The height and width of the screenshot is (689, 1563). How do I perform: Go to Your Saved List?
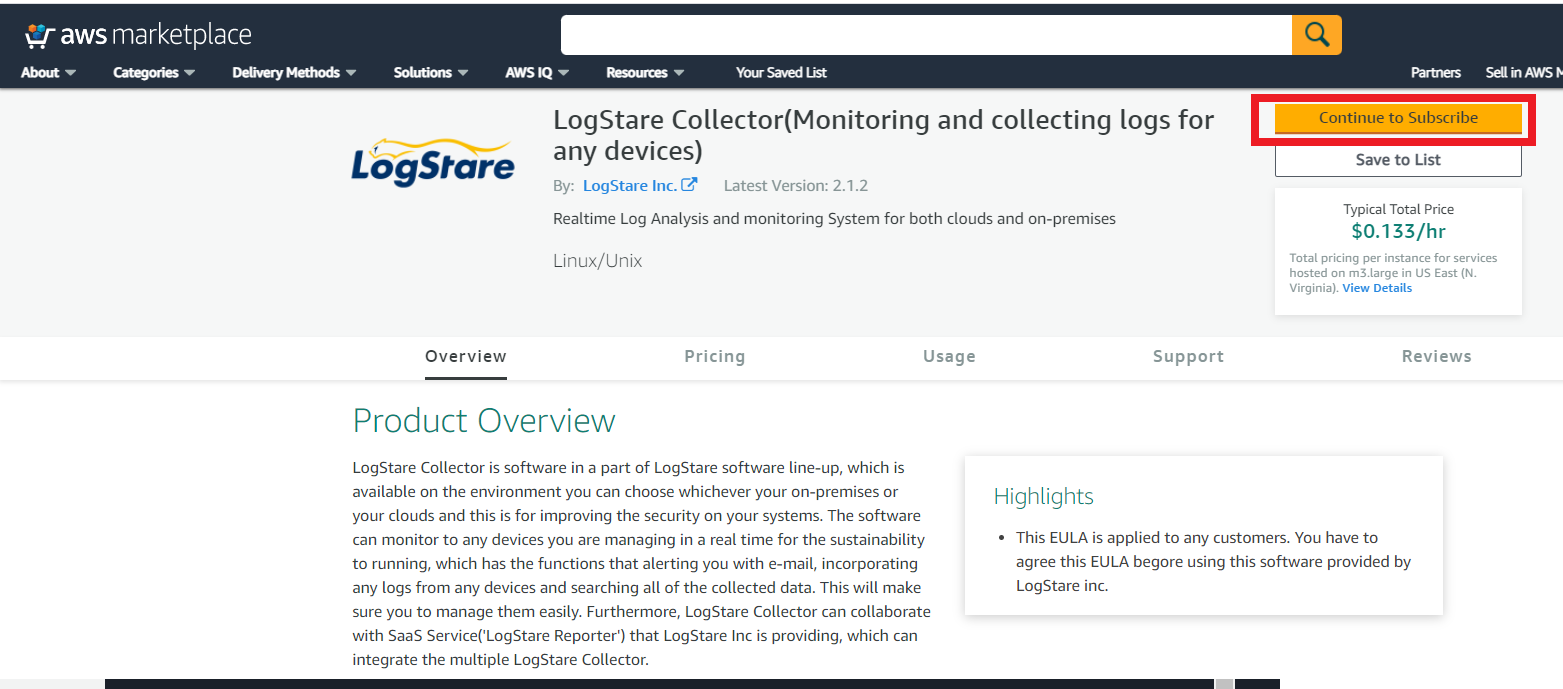point(781,72)
